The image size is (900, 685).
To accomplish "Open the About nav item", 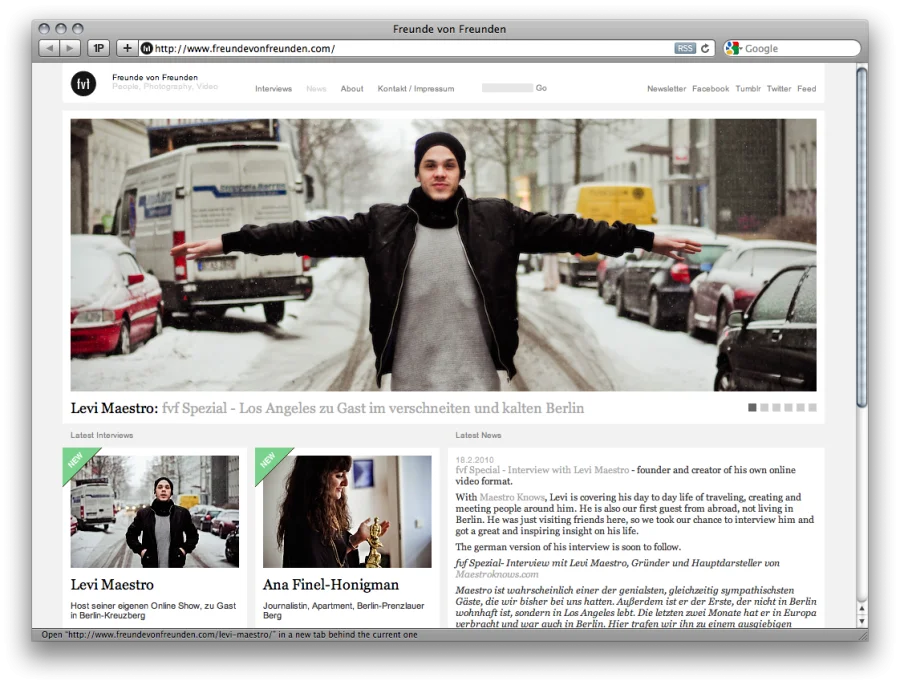I will pyautogui.click(x=352, y=89).
